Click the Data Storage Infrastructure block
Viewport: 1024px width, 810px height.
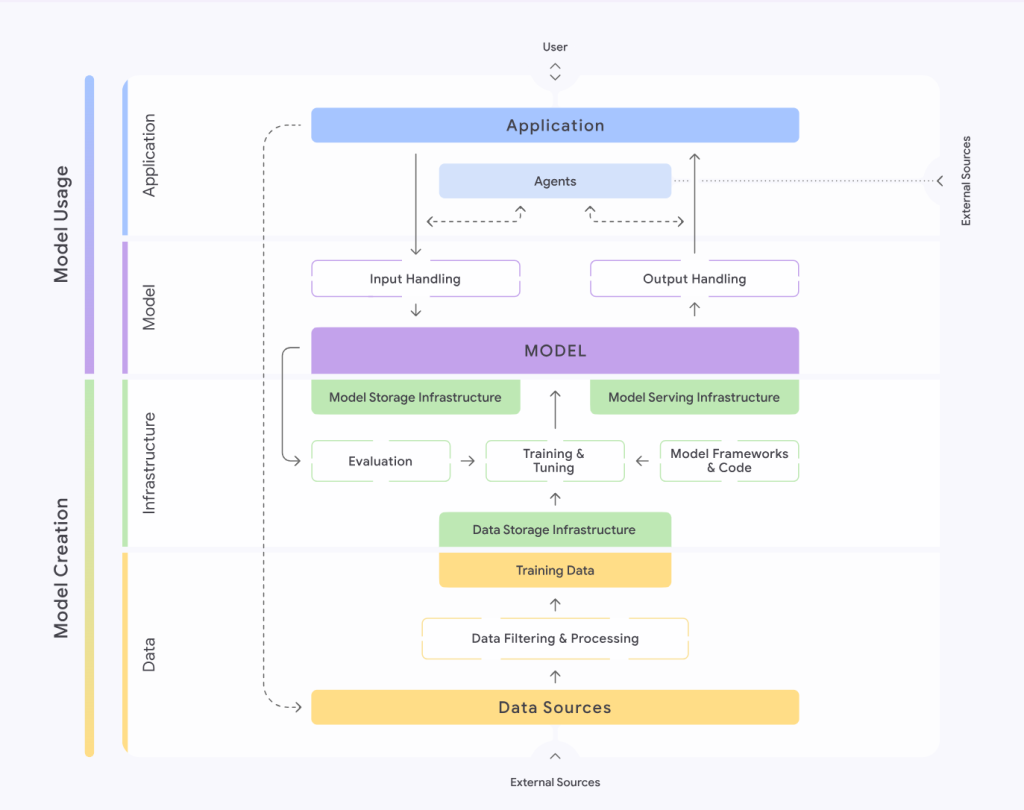point(555,530)
